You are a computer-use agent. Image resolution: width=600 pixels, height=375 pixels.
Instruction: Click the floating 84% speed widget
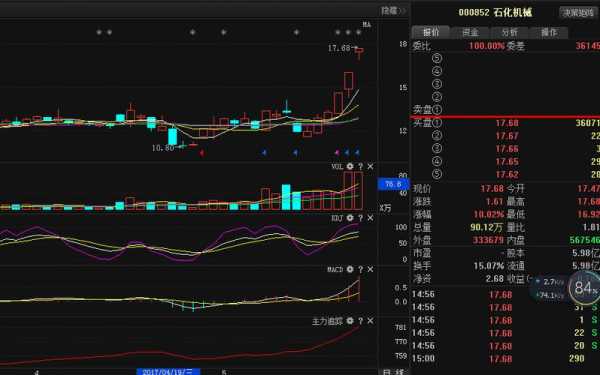583,288
